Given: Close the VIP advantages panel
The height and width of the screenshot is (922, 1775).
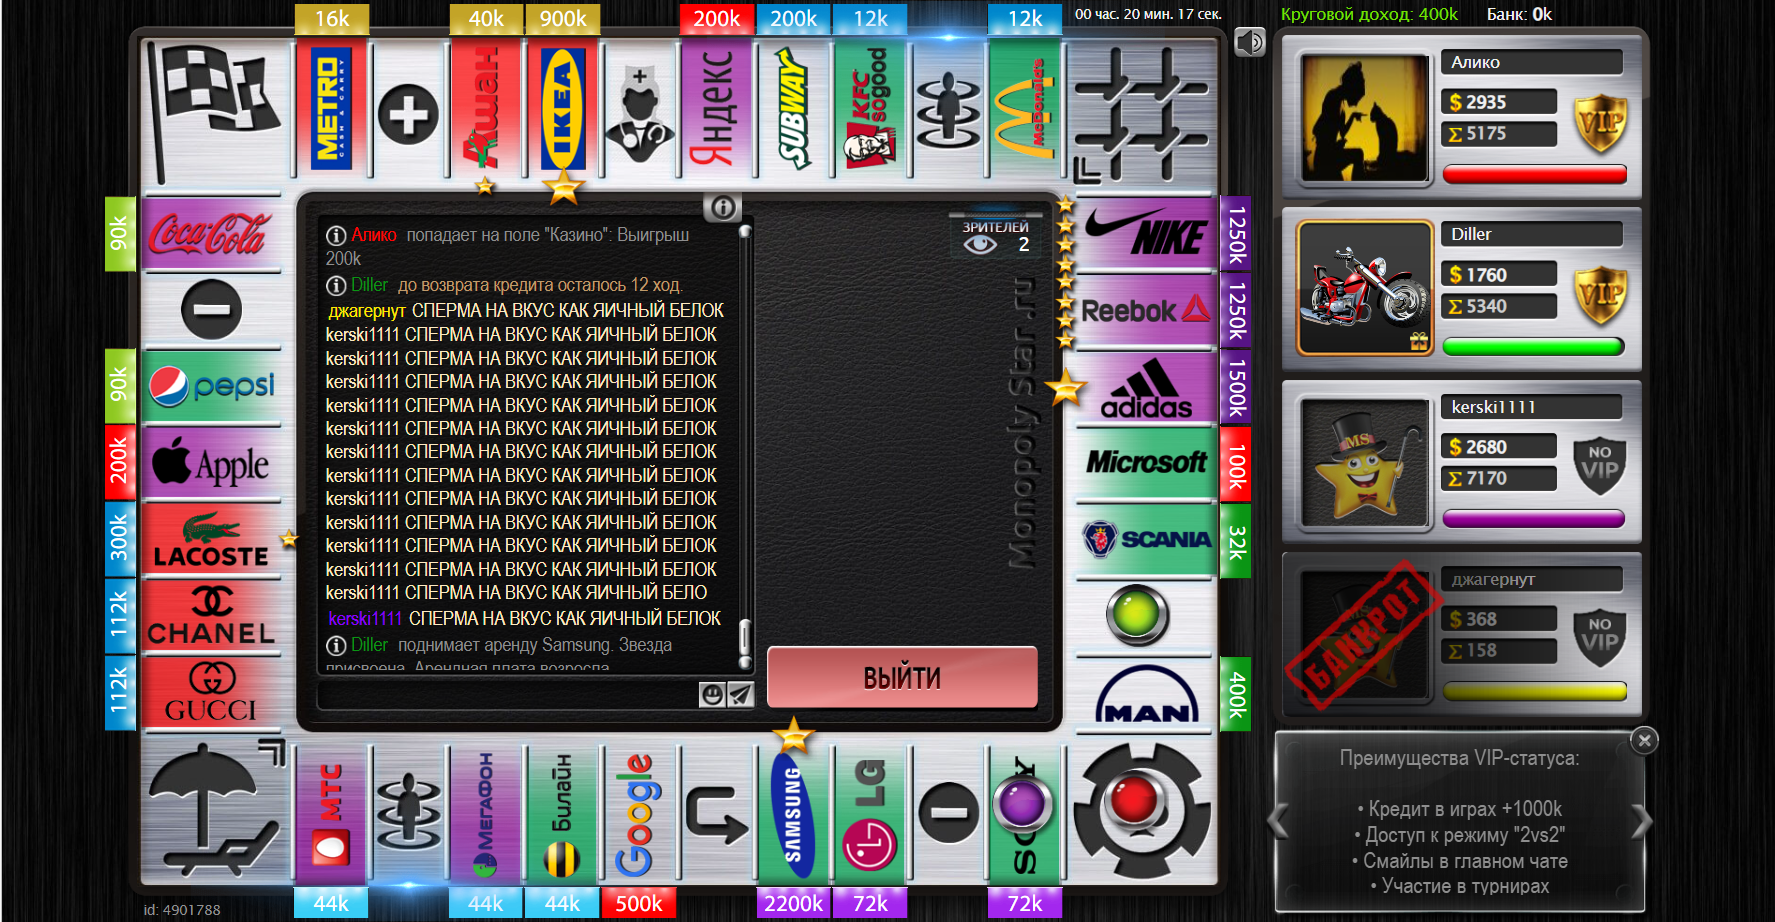Looking at the screenshot, I should click(1644, 740).
